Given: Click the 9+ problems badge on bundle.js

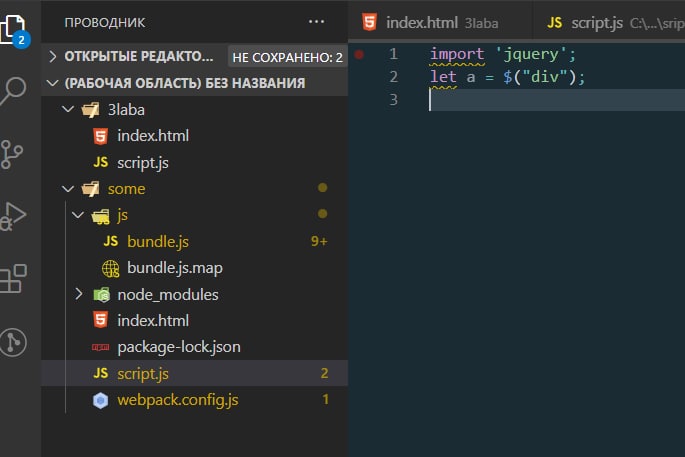Looking at the screenshot, I should coord(319,241).
